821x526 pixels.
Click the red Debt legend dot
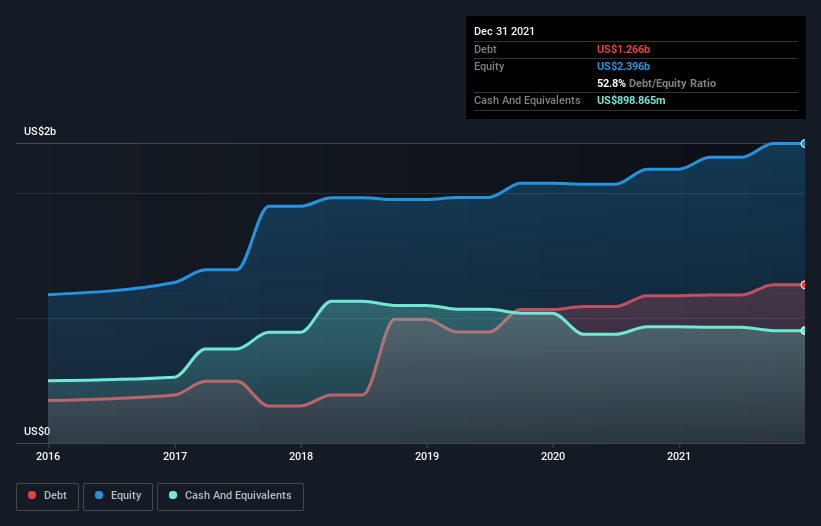(32, 495)
